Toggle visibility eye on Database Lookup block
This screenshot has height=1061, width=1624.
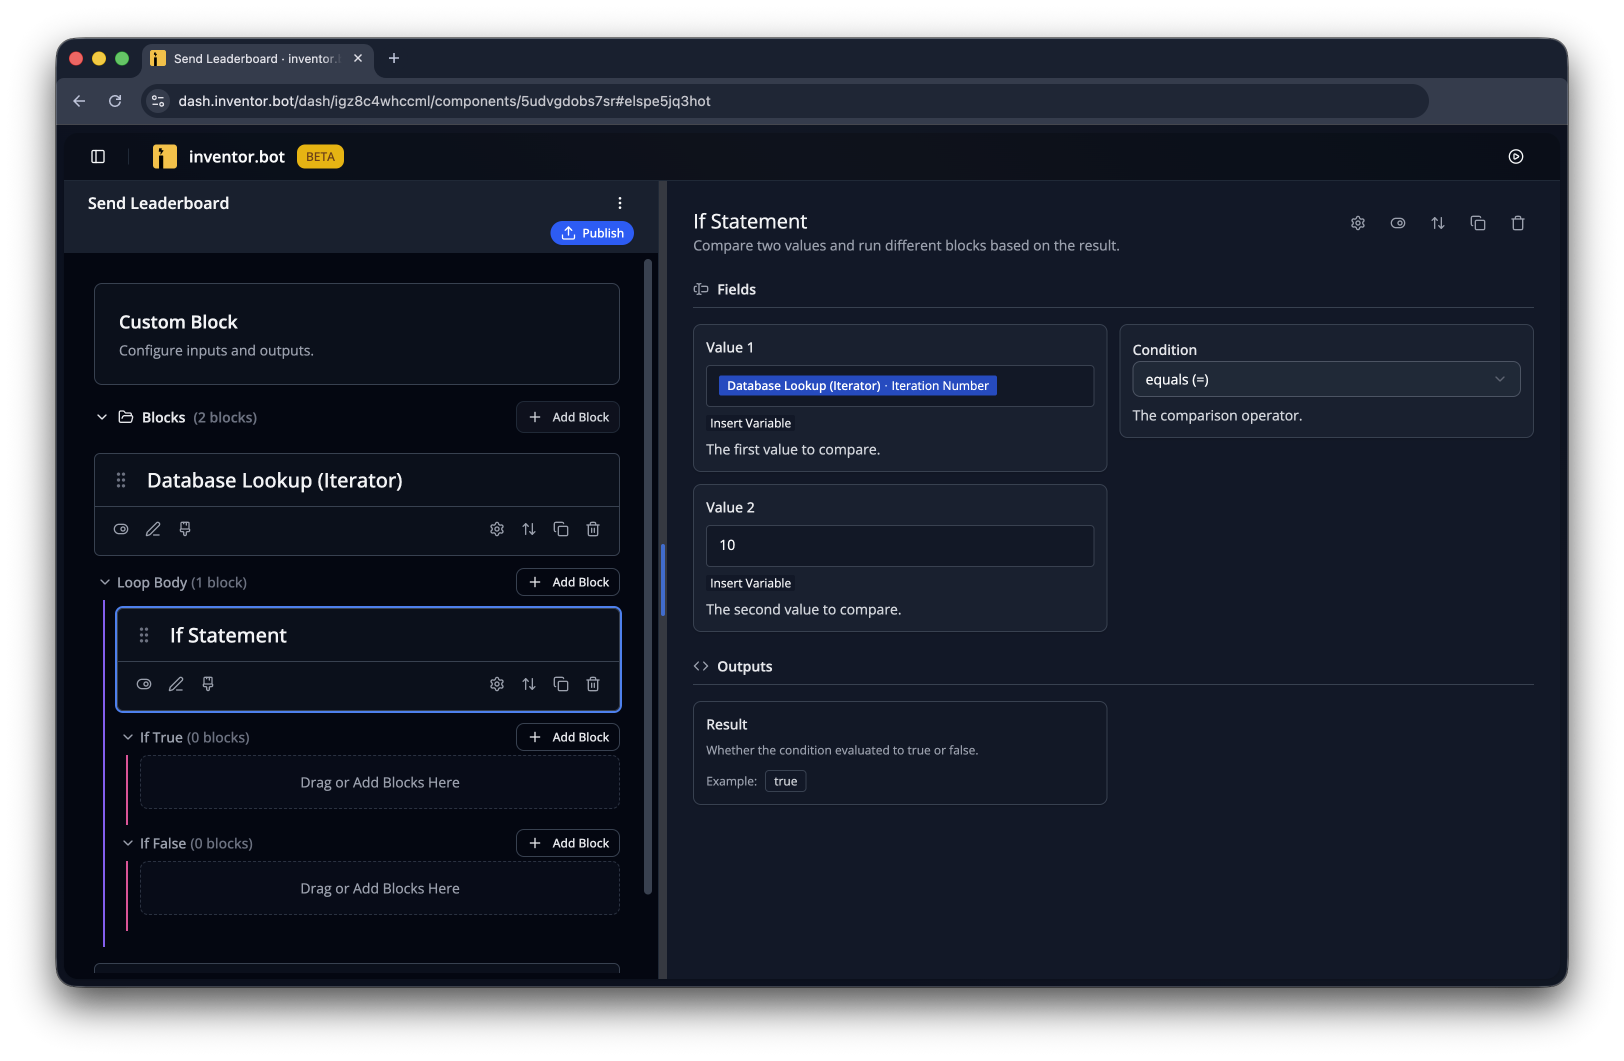pos(121,529)
